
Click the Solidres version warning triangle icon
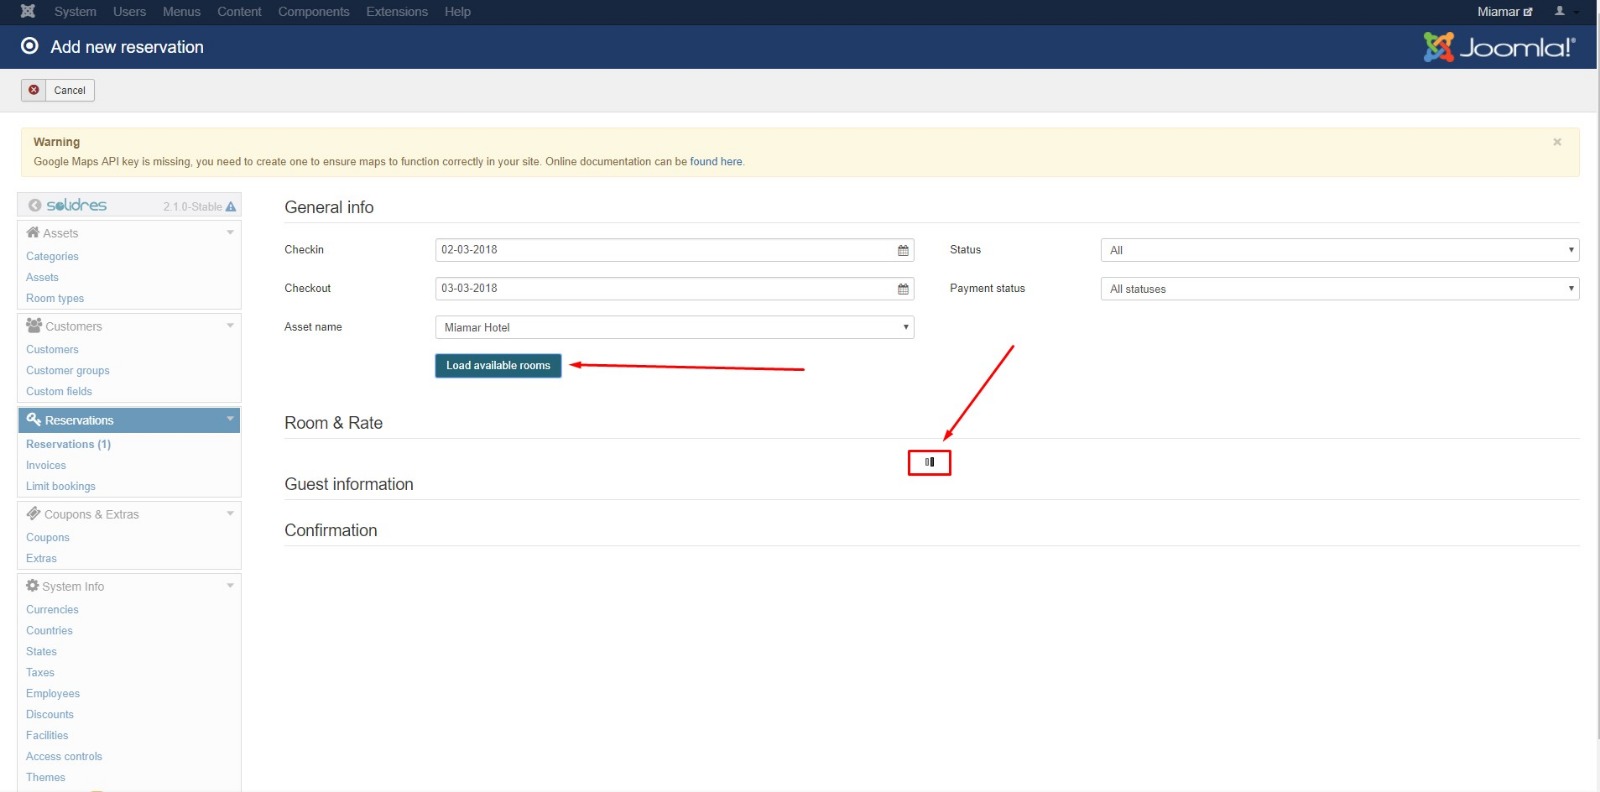pos(231,206)
